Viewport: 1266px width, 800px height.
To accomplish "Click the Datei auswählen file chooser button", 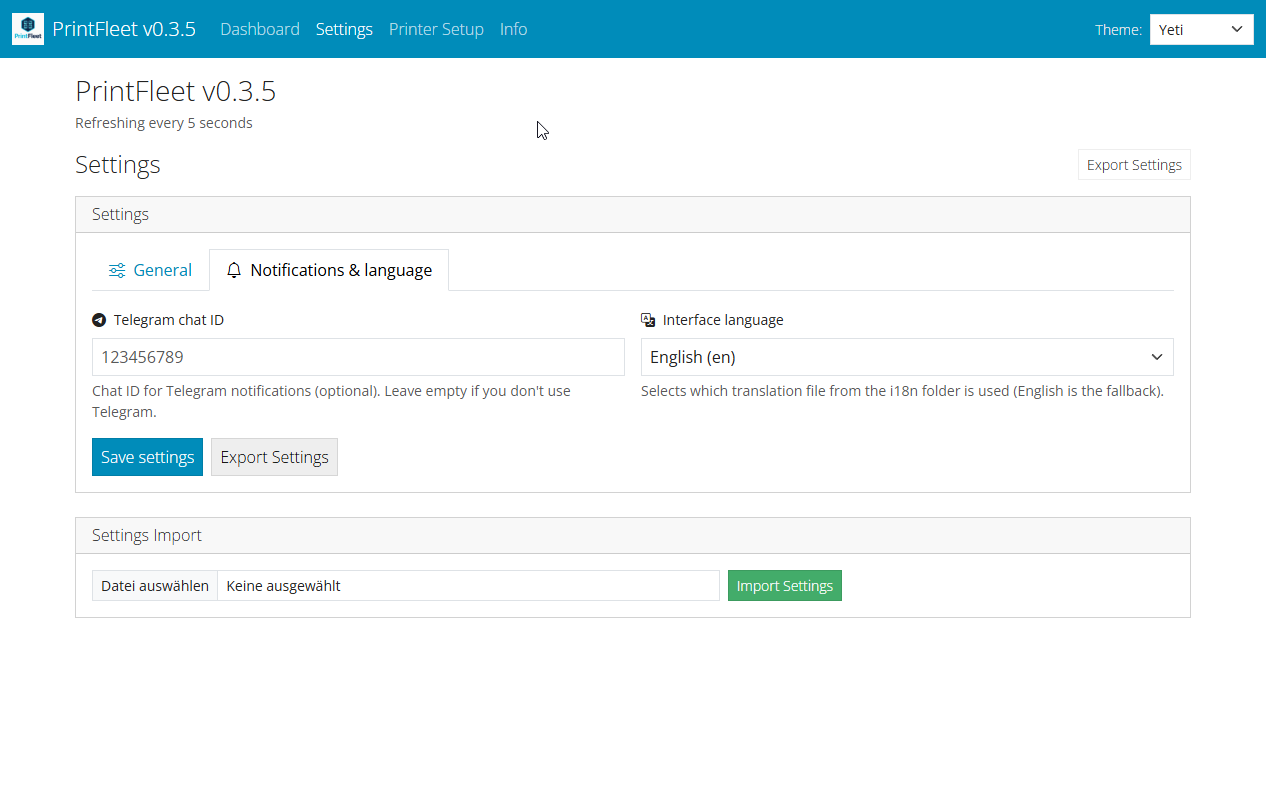I will pos(155,586).
